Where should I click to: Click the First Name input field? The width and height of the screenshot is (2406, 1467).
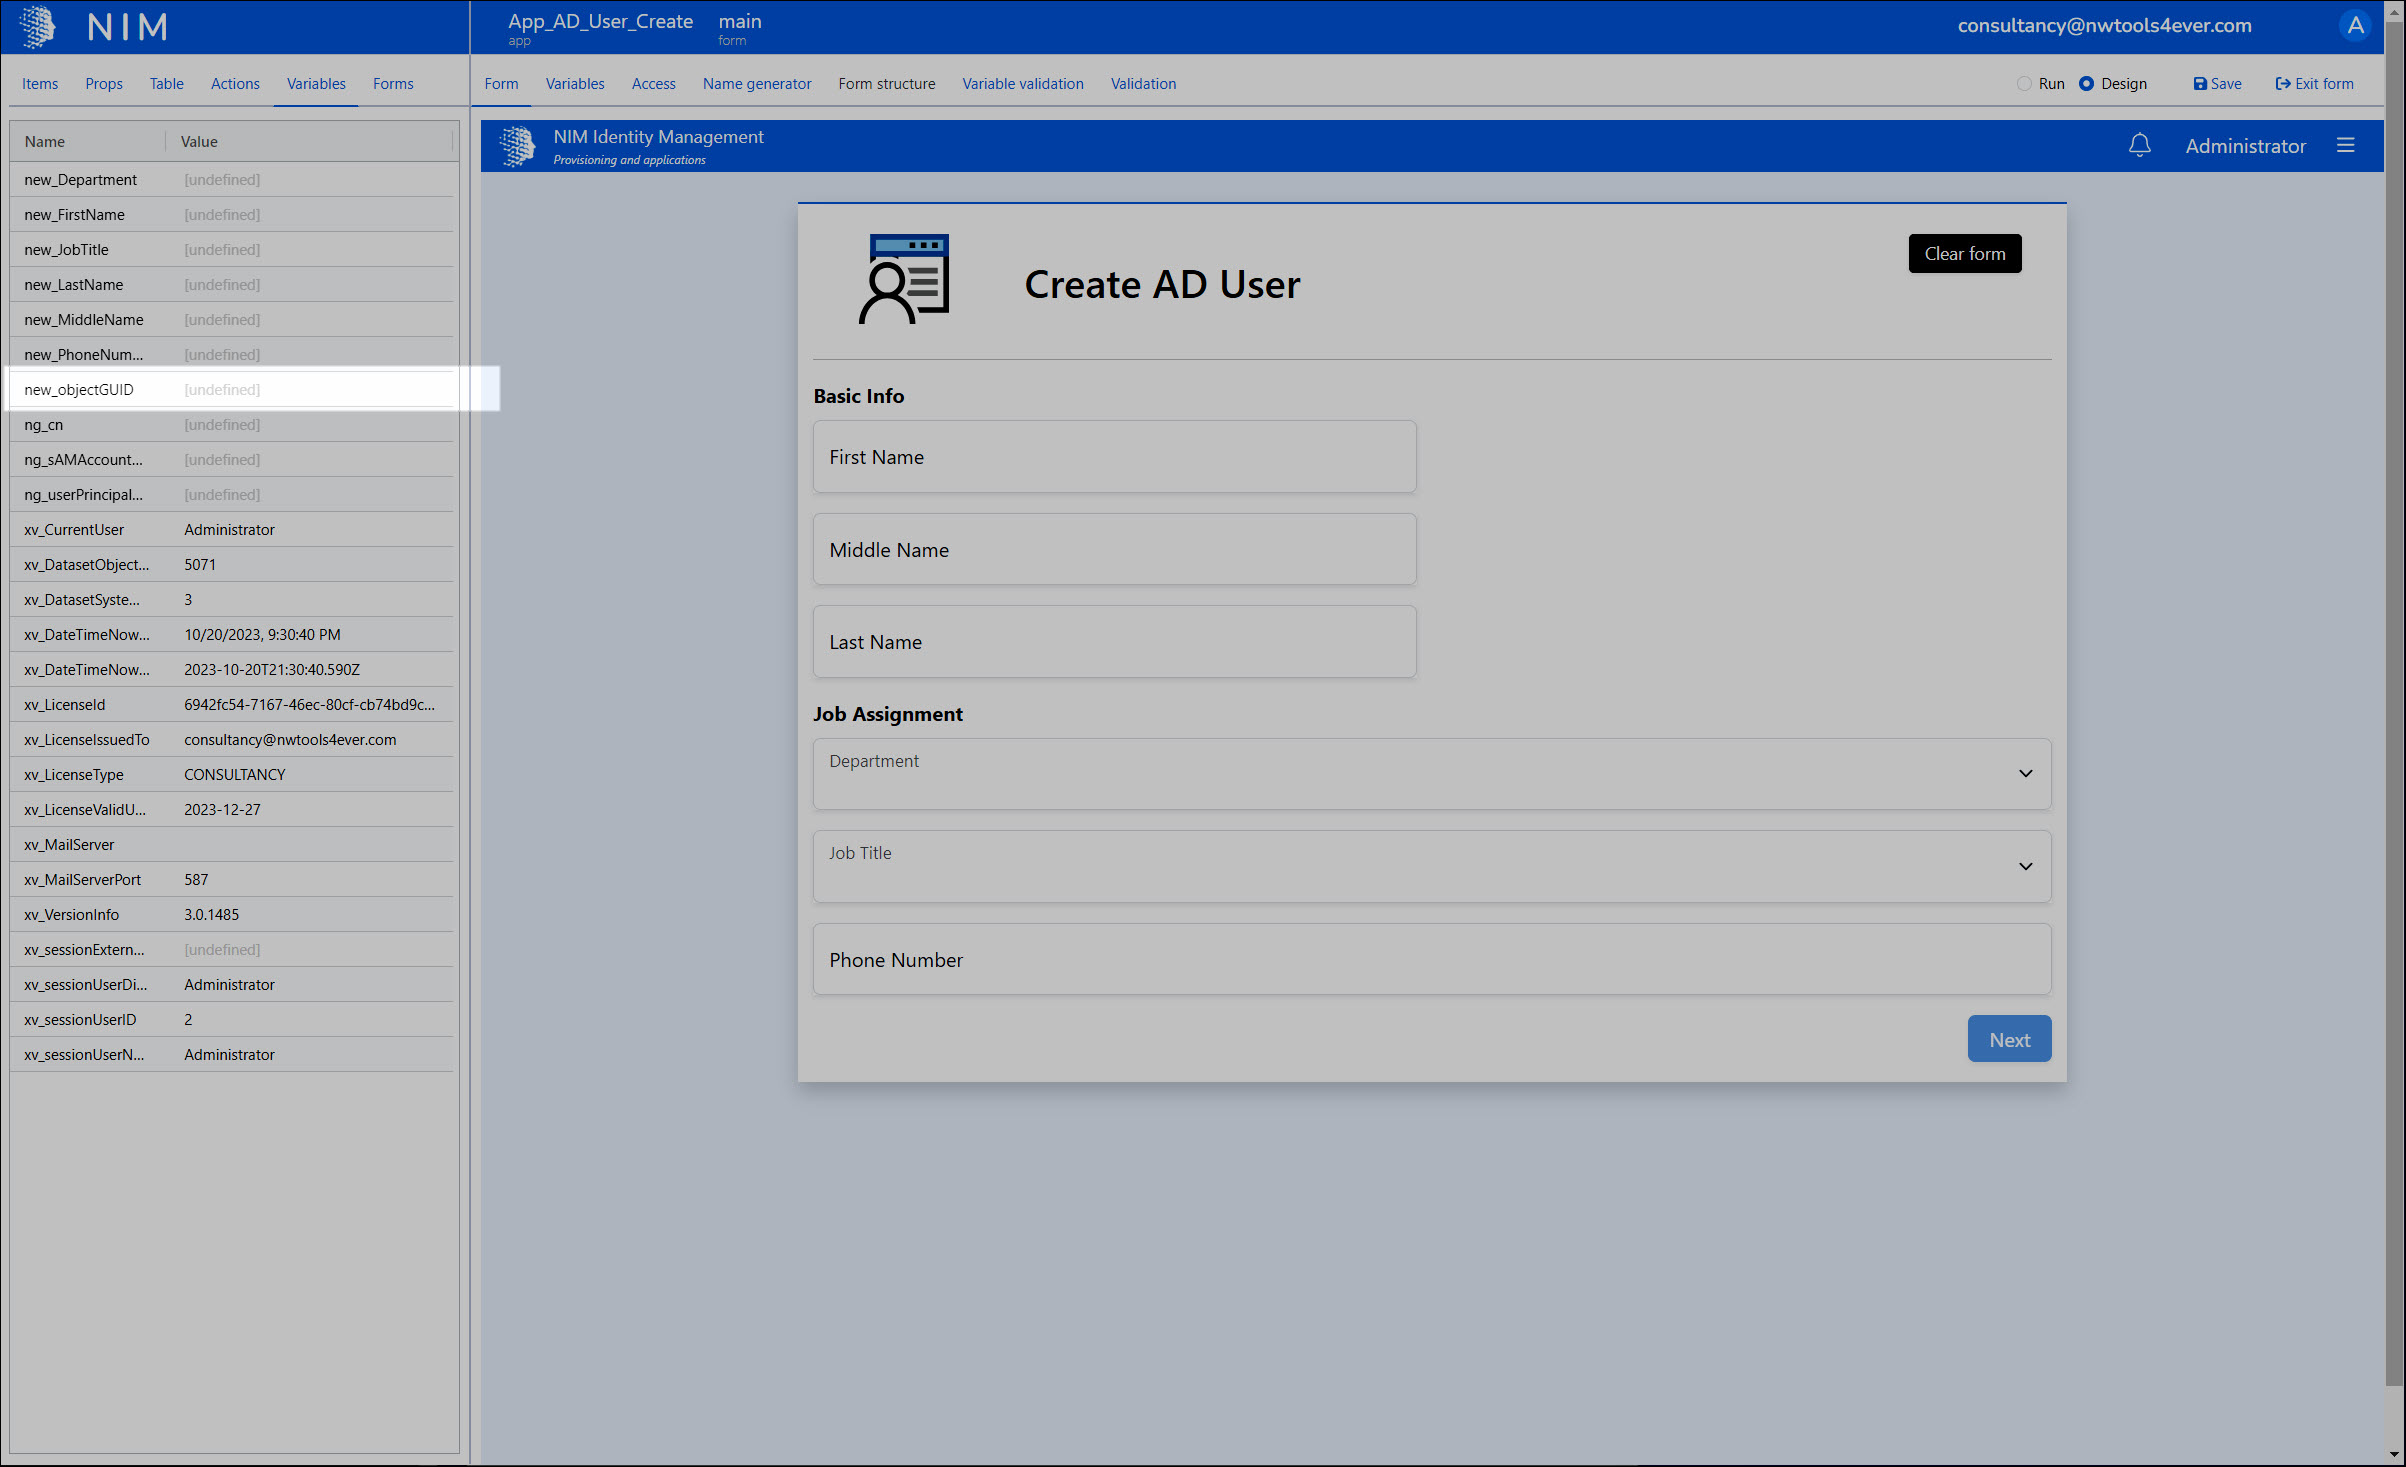tap(1114, 457)
